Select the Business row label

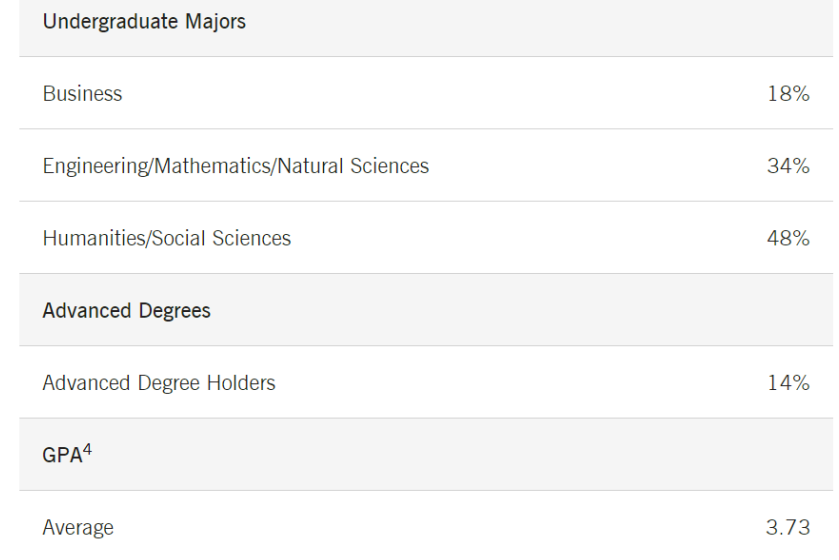click(82, 94)
